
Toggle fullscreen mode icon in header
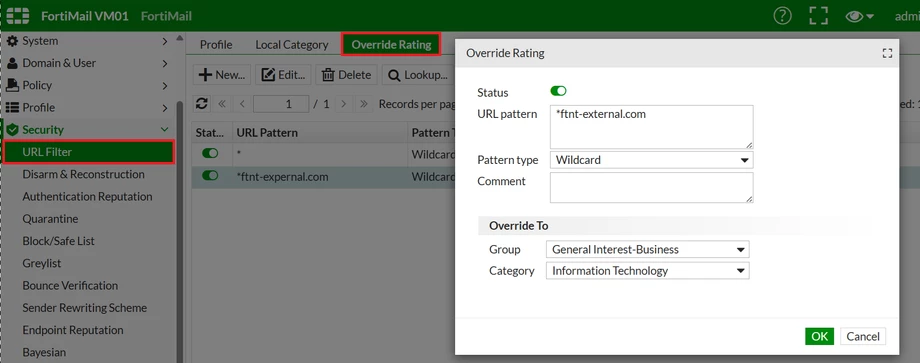coord(818,16)
